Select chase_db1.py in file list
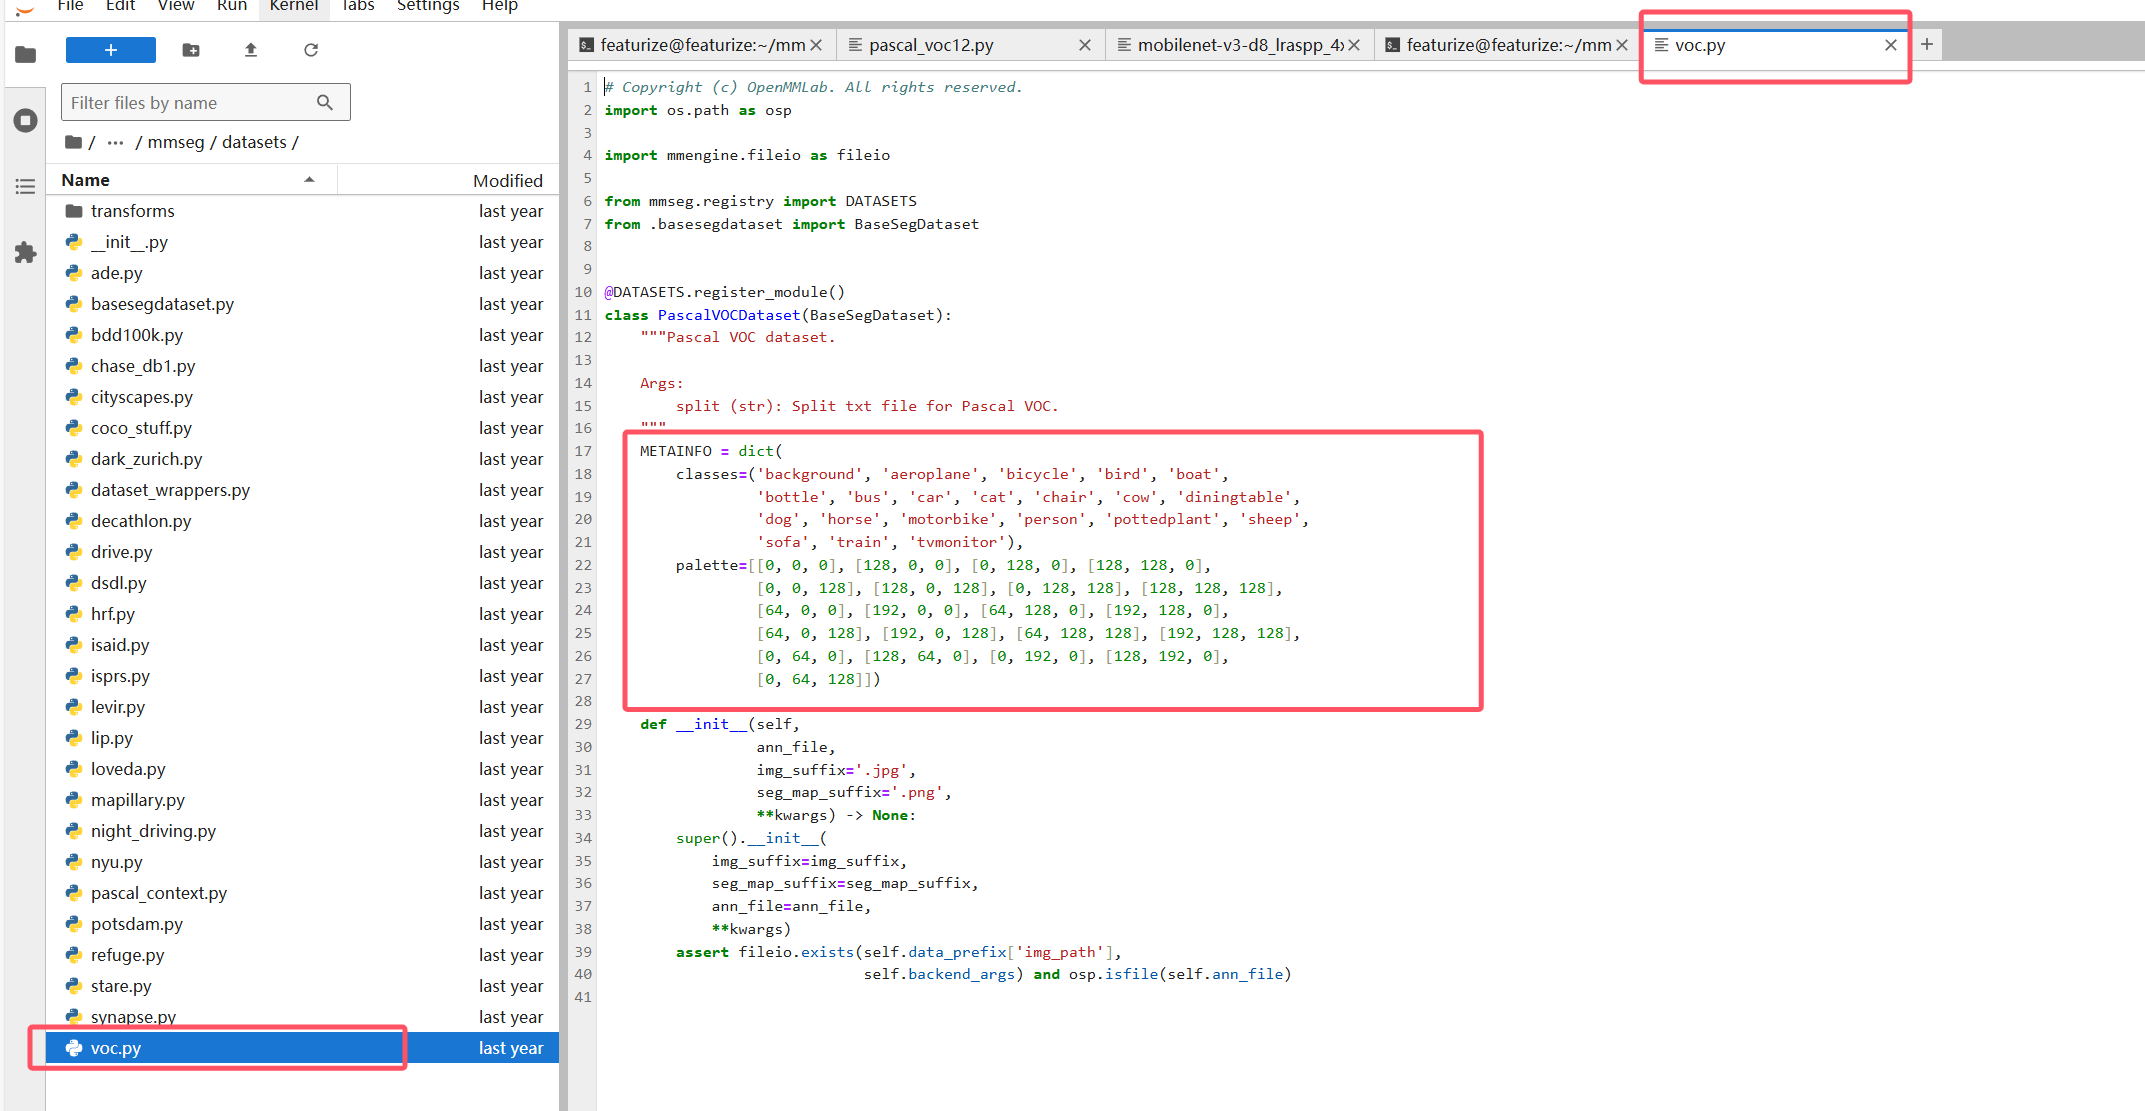This screenshot has width=2145, height=1111. (302, 366)
